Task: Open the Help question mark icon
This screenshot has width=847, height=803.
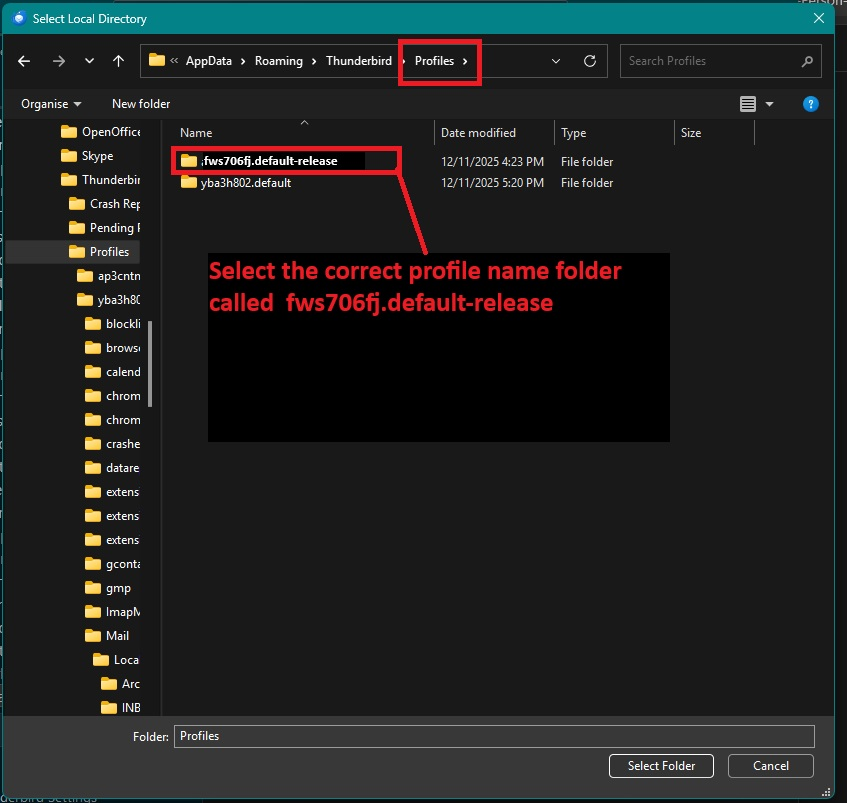Action: point(811,104)
